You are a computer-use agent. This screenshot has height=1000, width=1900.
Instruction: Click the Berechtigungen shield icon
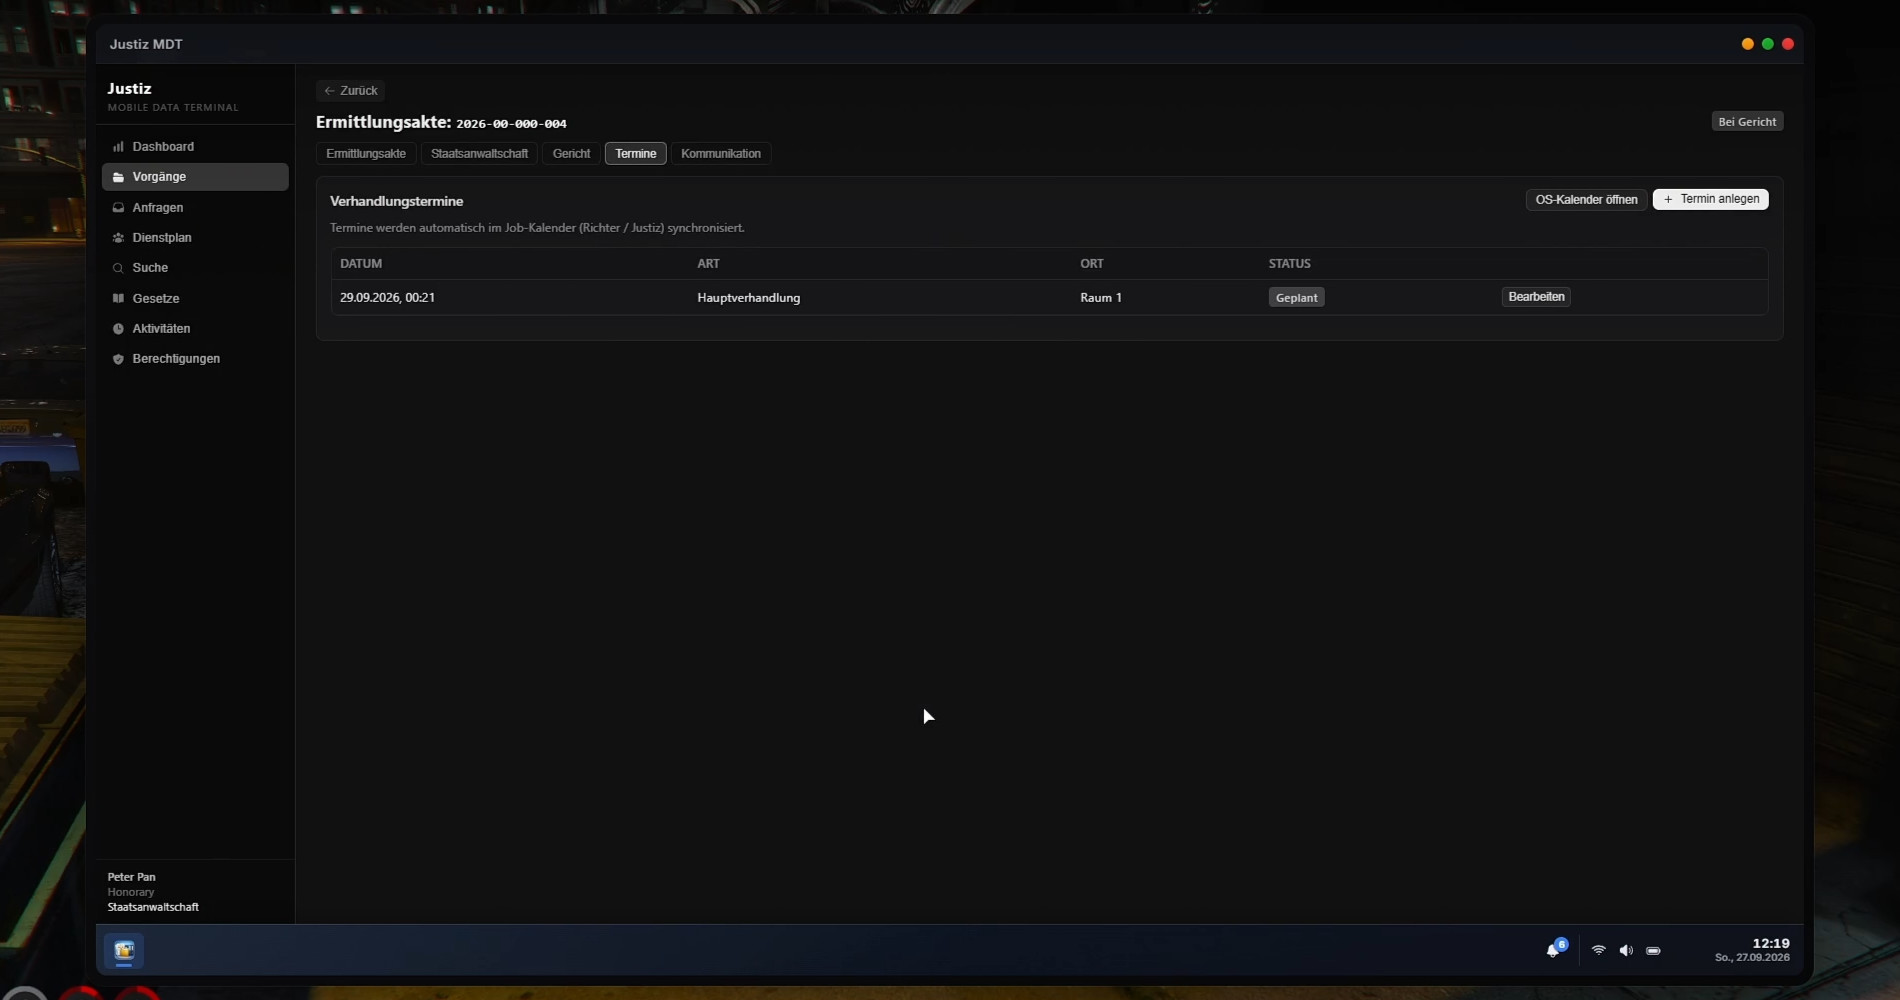[118, 359]
